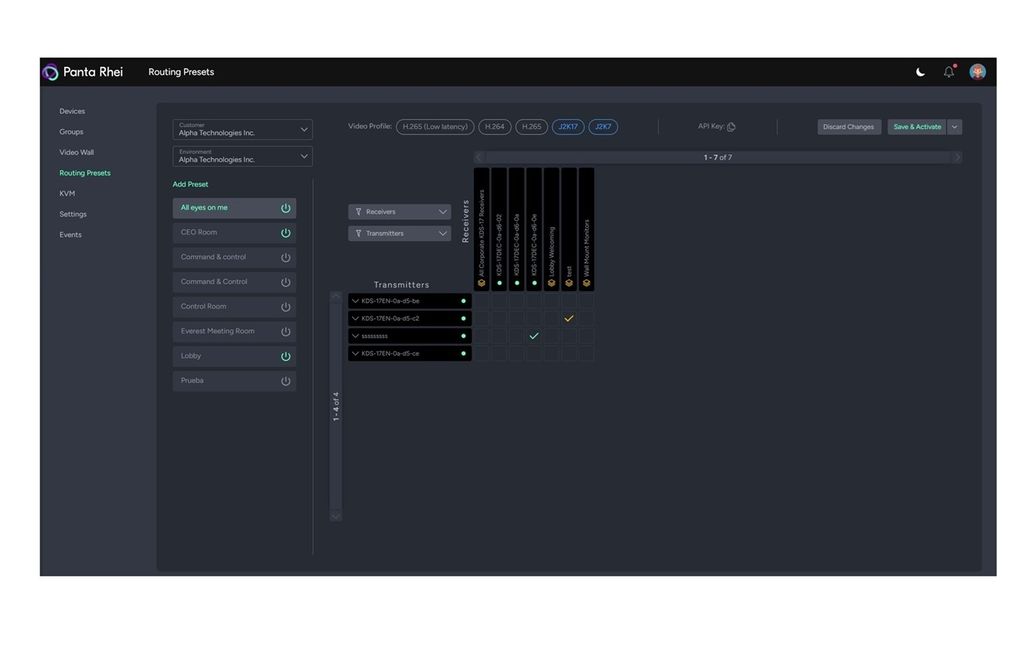This screenshot has width=1024, height=645.
Task: Click group icon on Wall Mount Monitors column
Action: tap(586, 283)
